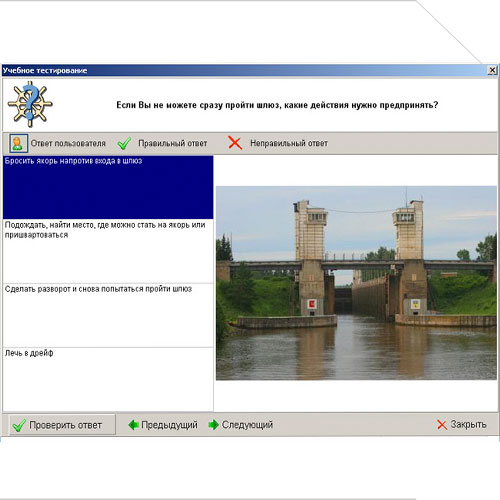Select answer 'Подождать, найти место' option
Viewport: 500px width, 500px height.
tap(108, 251)
